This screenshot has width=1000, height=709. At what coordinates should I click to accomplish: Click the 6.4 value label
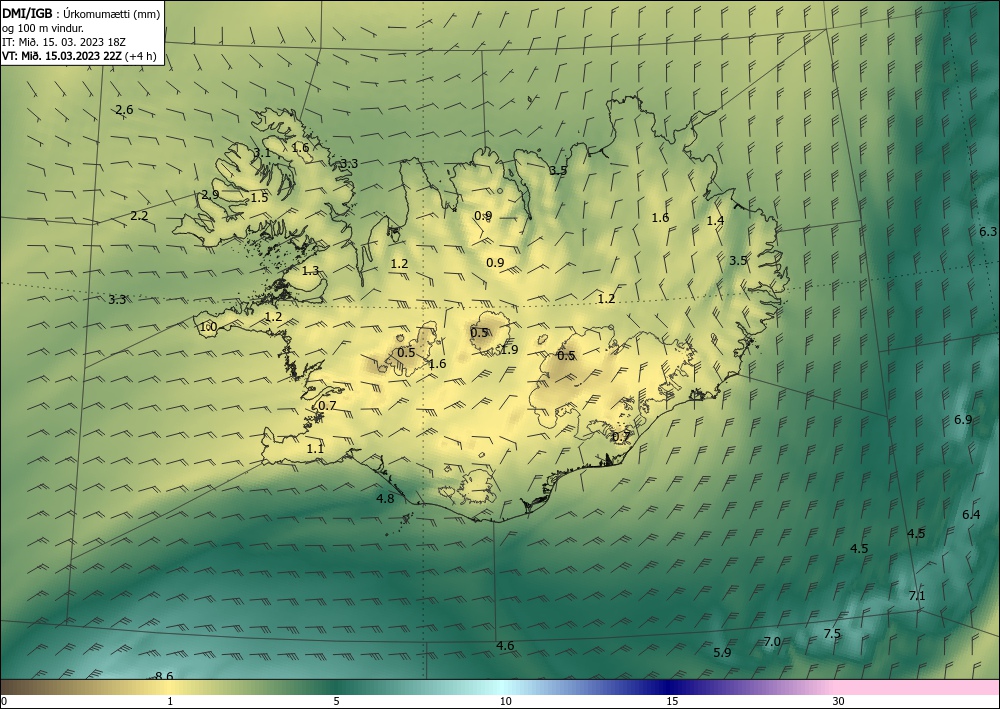(971, 515)
